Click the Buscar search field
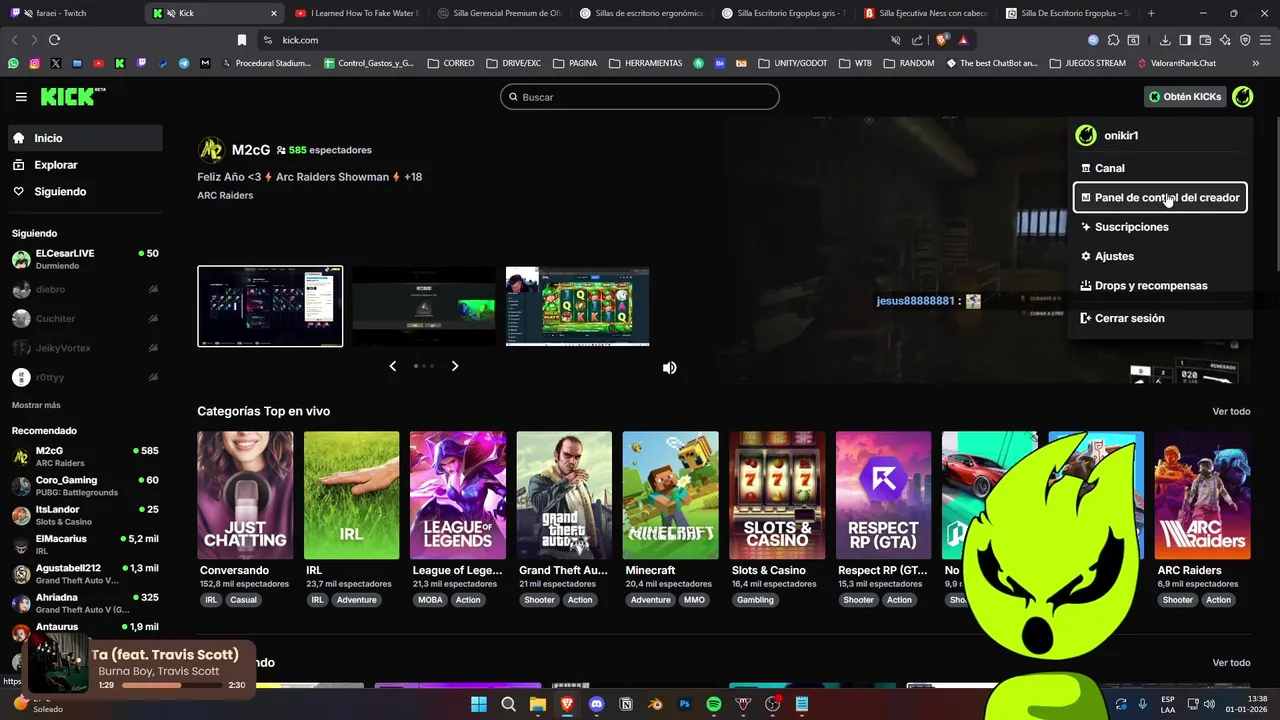This screenshot has height=720, width=1280. click(x=640, y=97)
